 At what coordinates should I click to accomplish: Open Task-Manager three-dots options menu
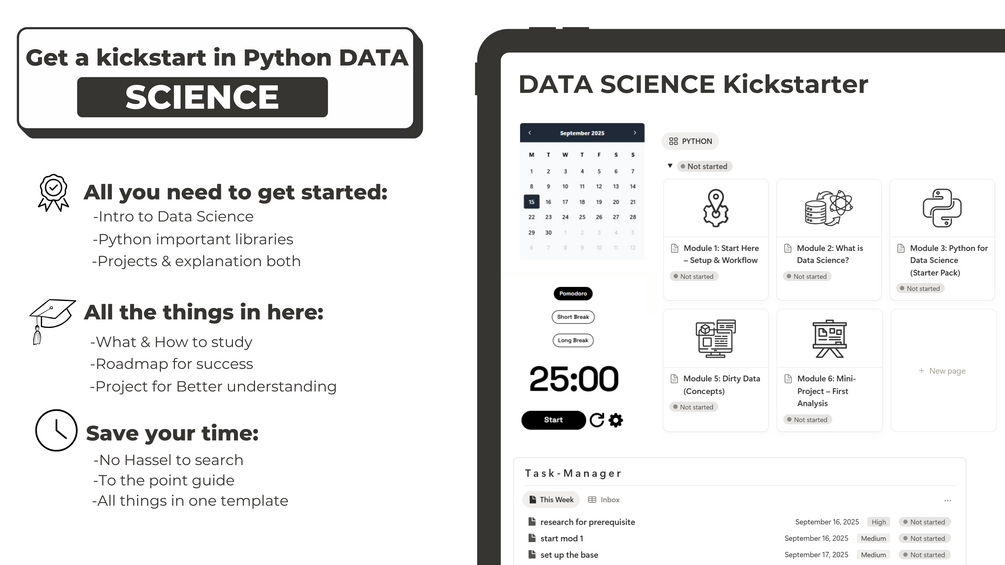[x=948, y=500]
